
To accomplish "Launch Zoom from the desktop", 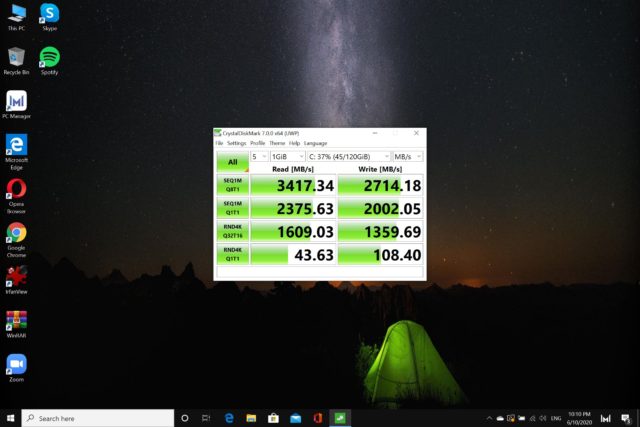I will 16,368.
